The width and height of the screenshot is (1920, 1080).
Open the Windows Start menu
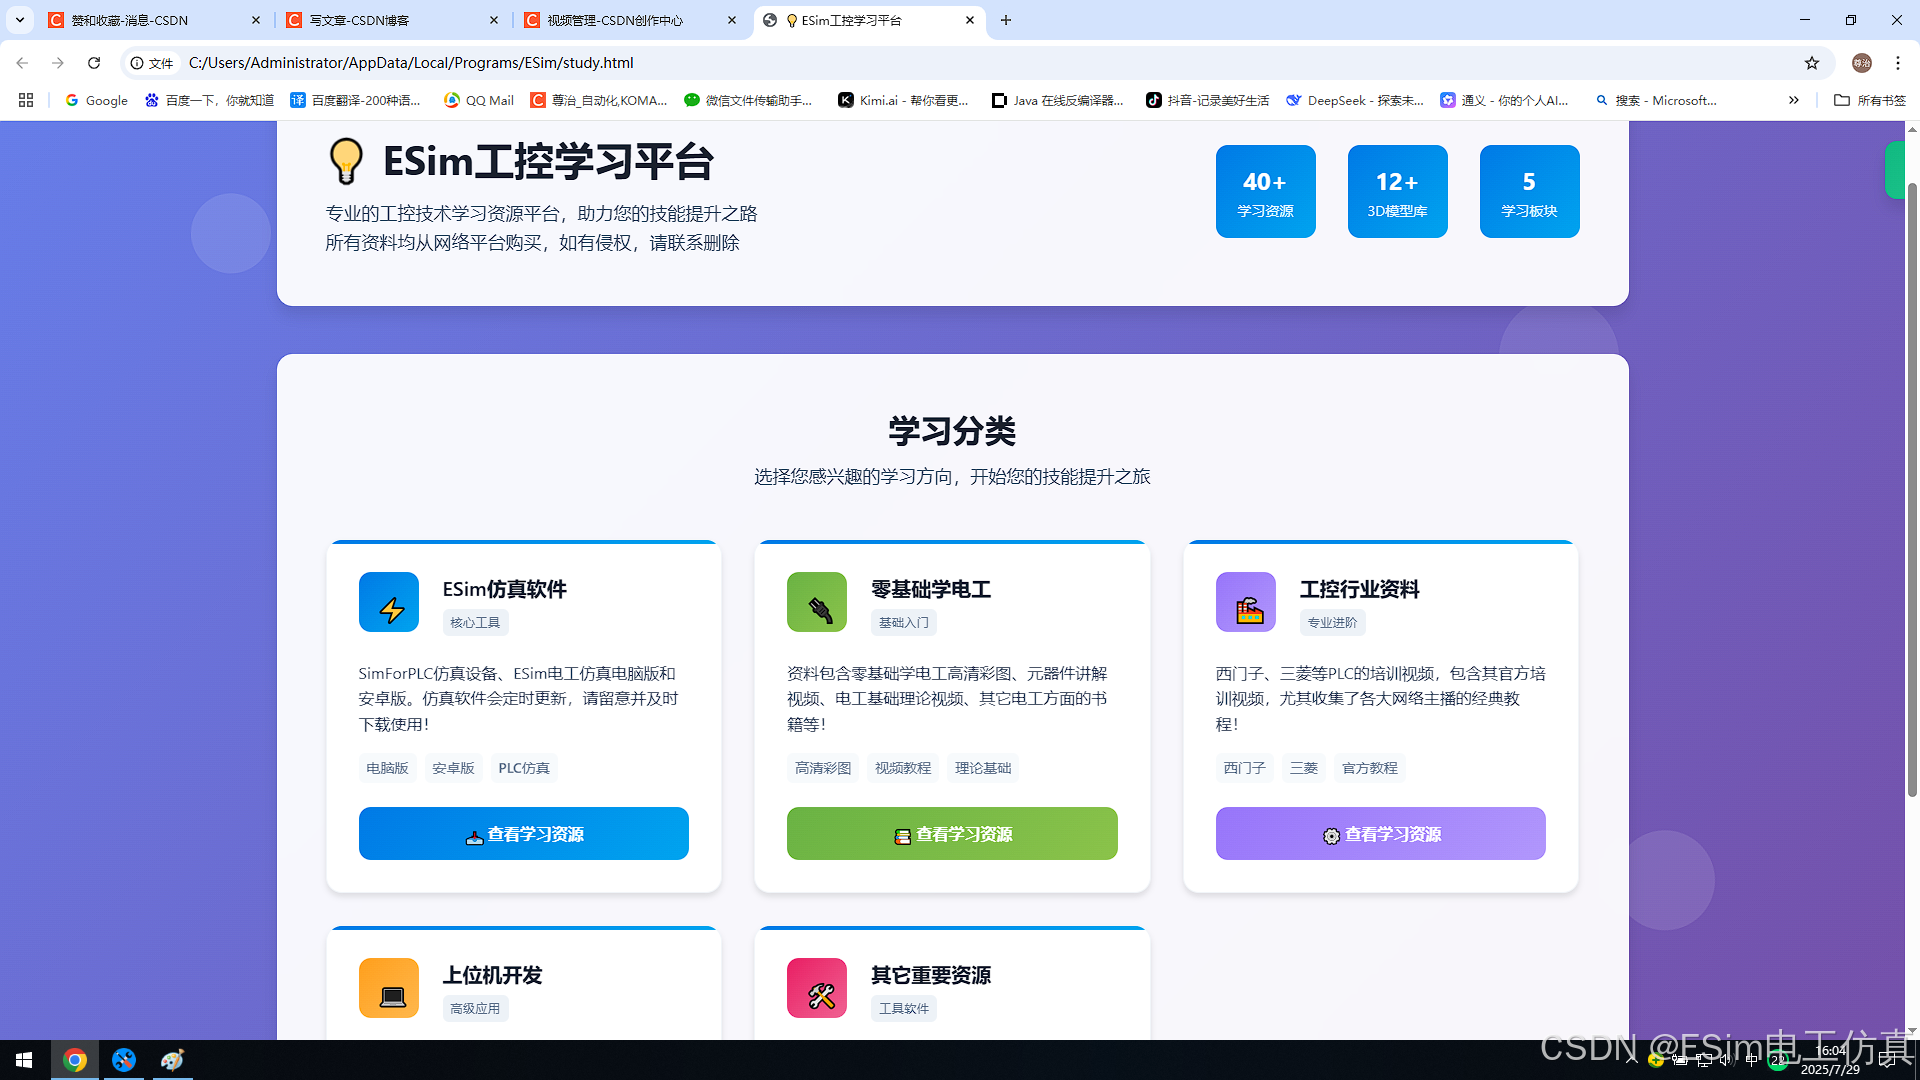click(24, 1060)
